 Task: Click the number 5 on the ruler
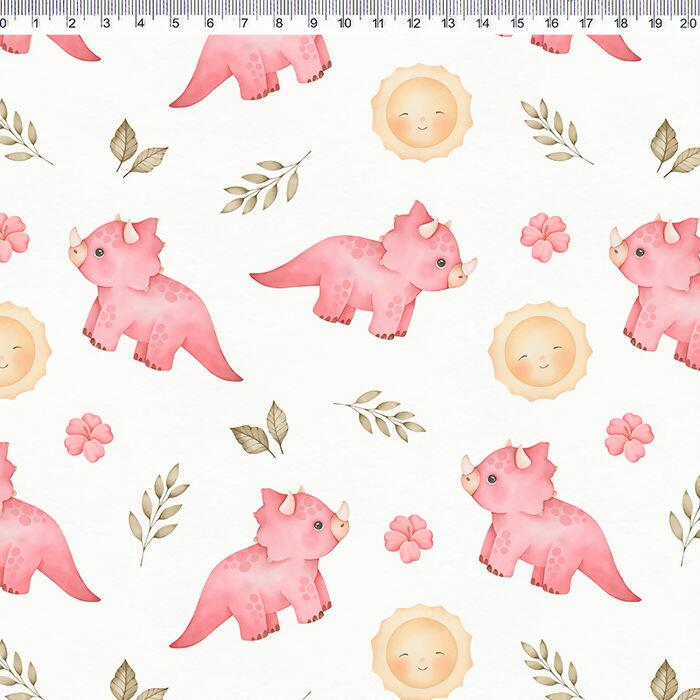pos(174,20)
